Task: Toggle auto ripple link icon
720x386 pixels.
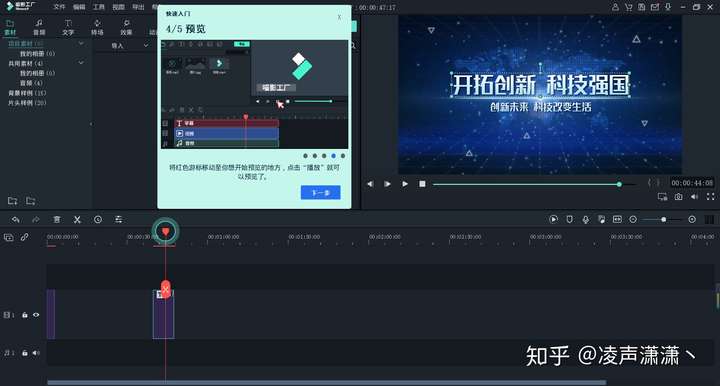Action: tap(24, 237)
